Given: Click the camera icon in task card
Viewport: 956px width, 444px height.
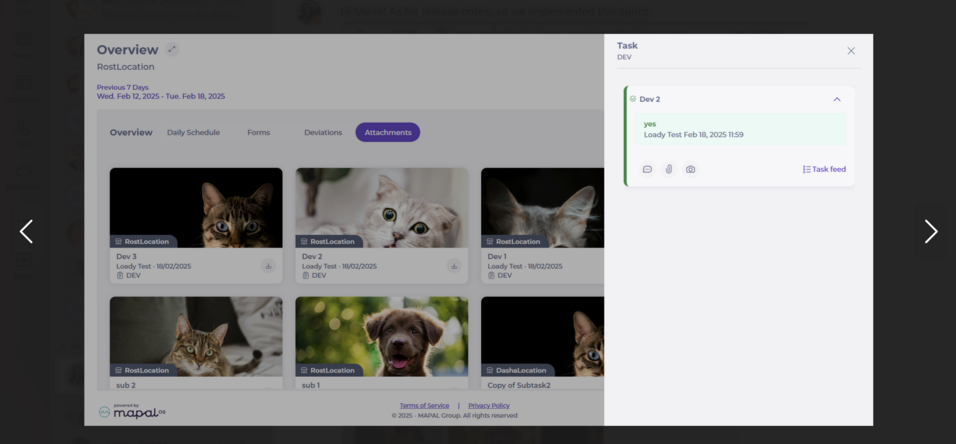Looking at the screenshot, I should 690,170.
